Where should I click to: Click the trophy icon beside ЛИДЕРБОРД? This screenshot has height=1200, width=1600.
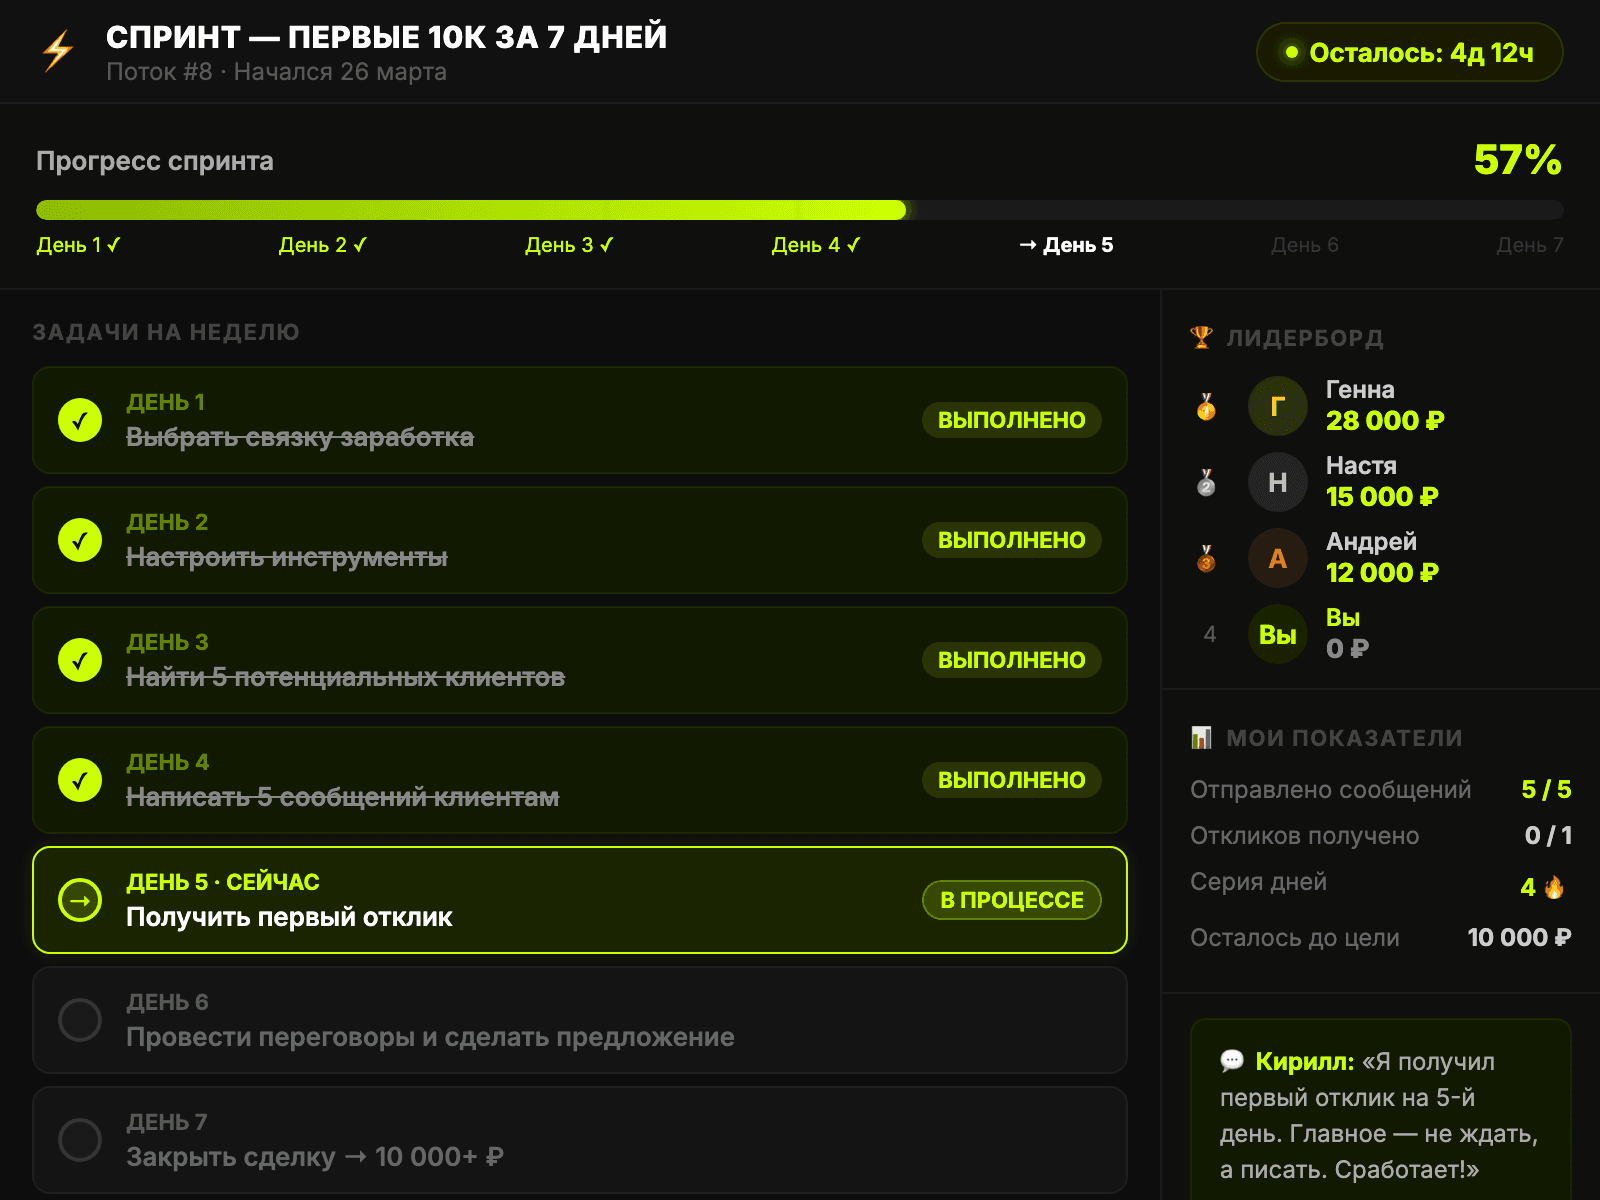click(1201, 337)
